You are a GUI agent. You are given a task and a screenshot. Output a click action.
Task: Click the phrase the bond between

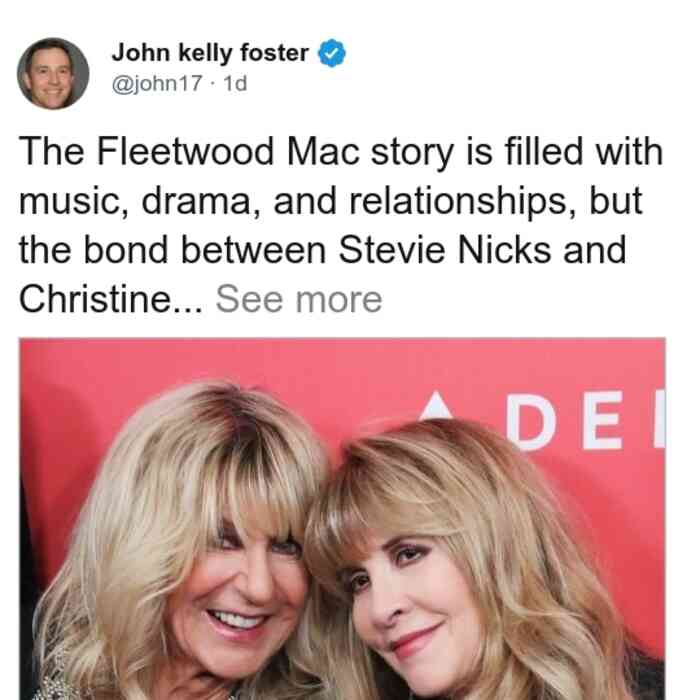tap(172, 250)
